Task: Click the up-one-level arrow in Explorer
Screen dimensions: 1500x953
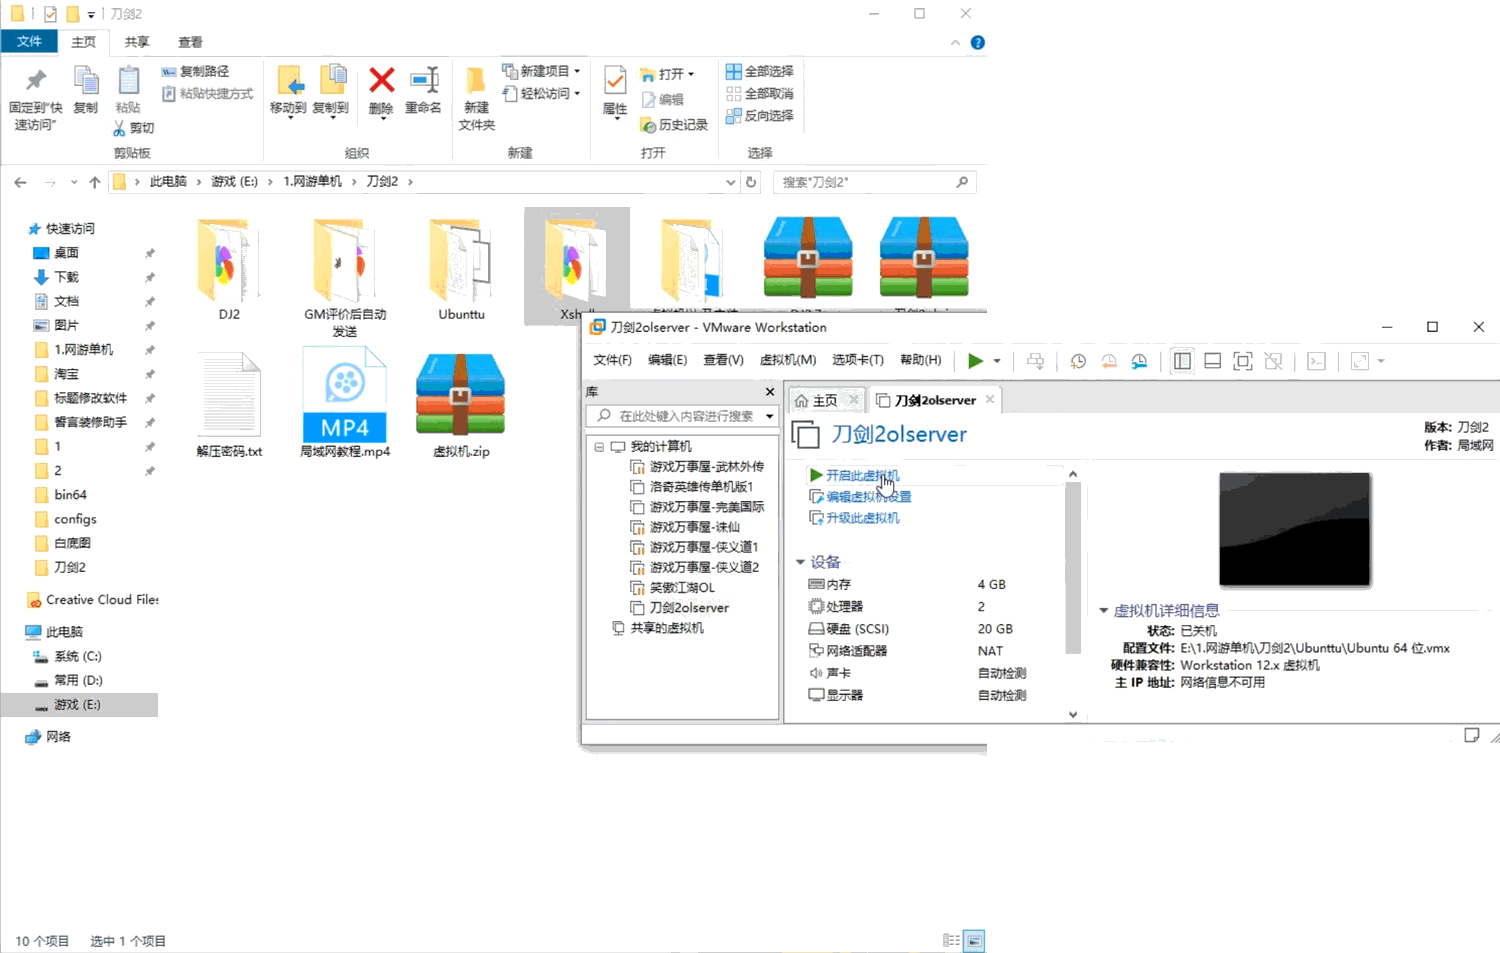Action: tap(94, 182)
